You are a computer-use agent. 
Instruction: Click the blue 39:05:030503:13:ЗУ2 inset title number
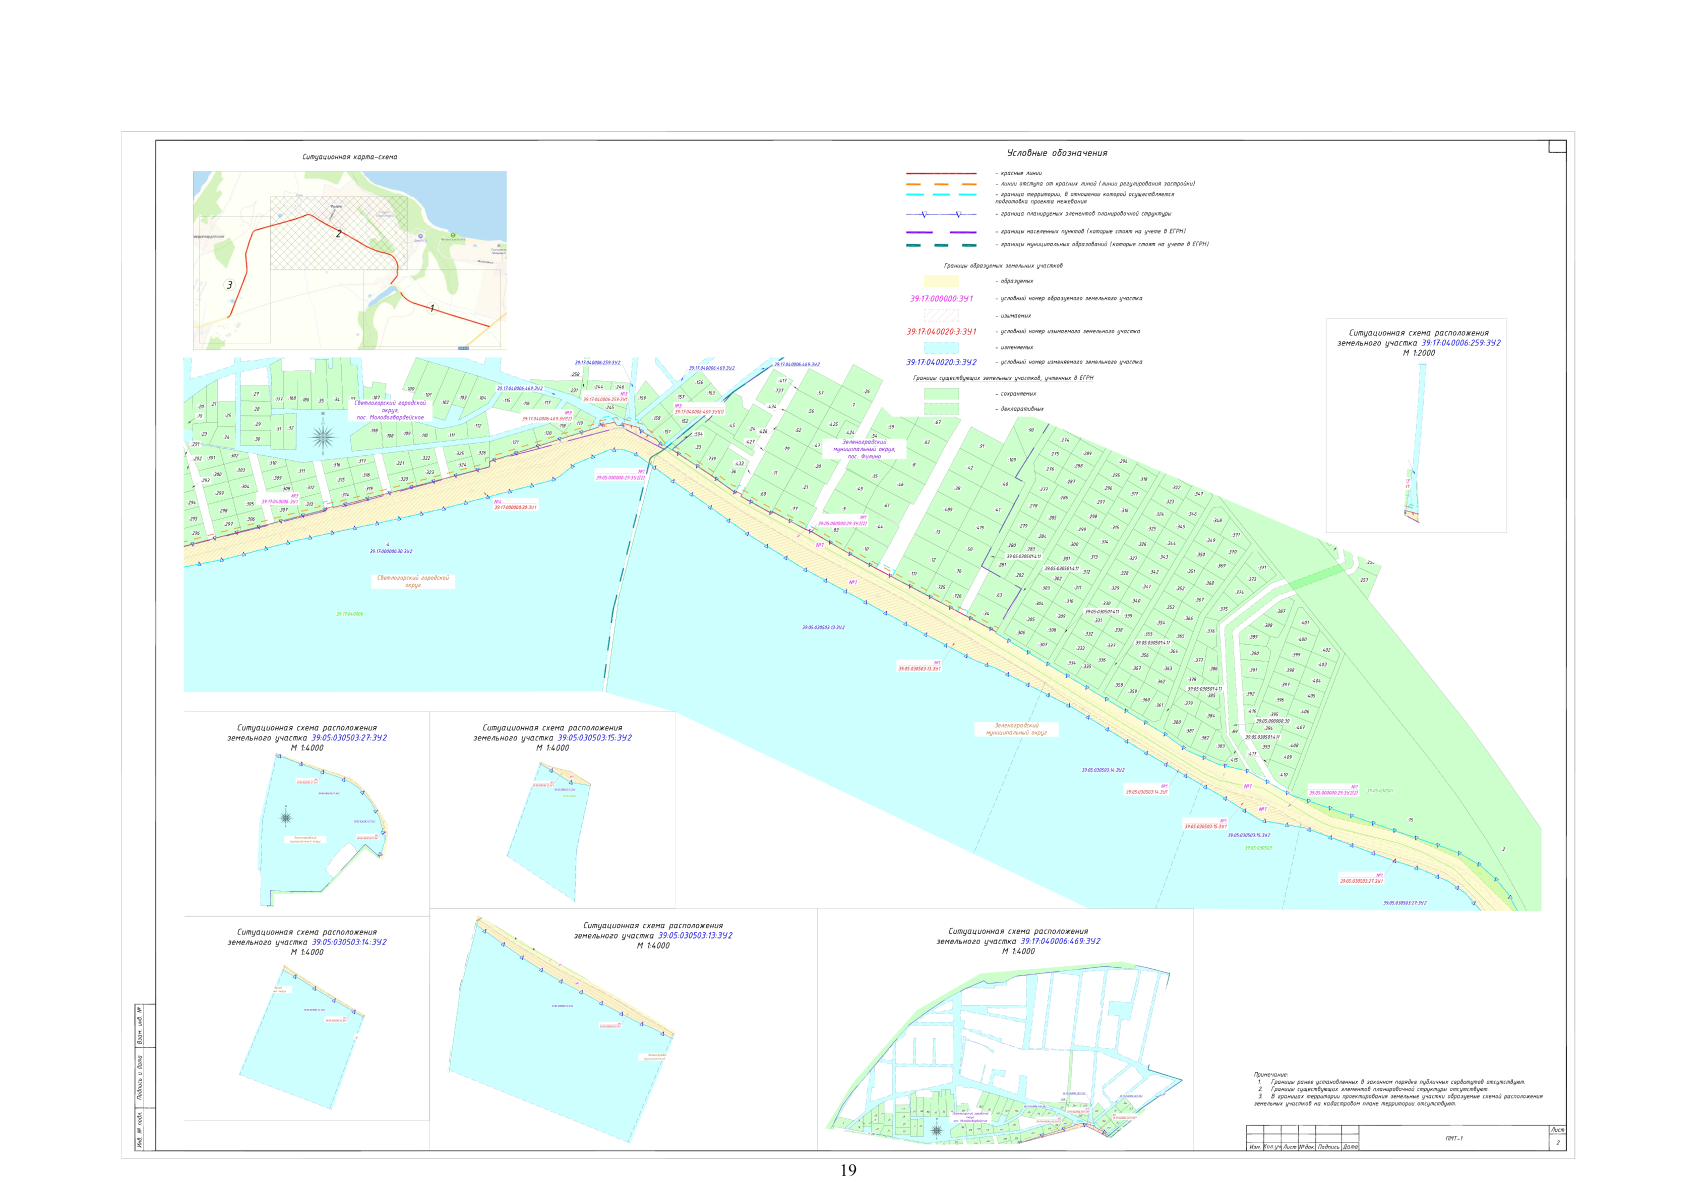pos(695,936)
